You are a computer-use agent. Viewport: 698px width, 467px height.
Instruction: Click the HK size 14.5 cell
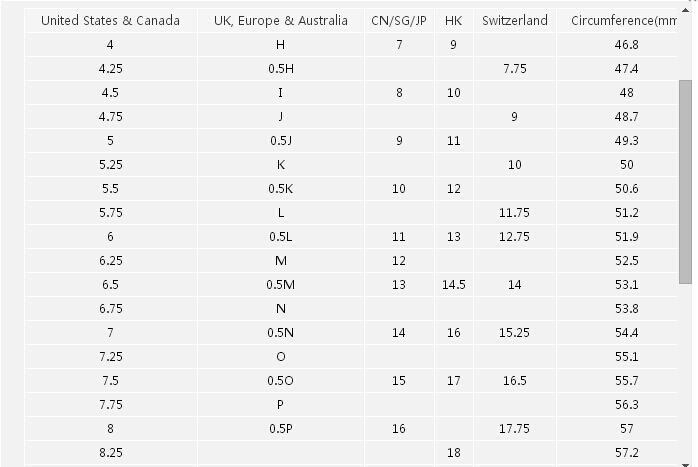(x=453, y=285)
